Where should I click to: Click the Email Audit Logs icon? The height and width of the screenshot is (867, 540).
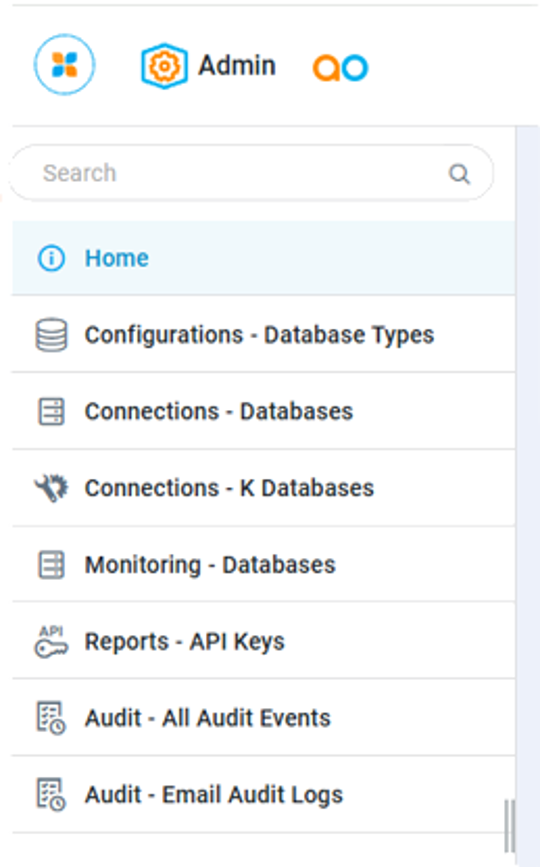pyautogui.click(x=51, y=795)
